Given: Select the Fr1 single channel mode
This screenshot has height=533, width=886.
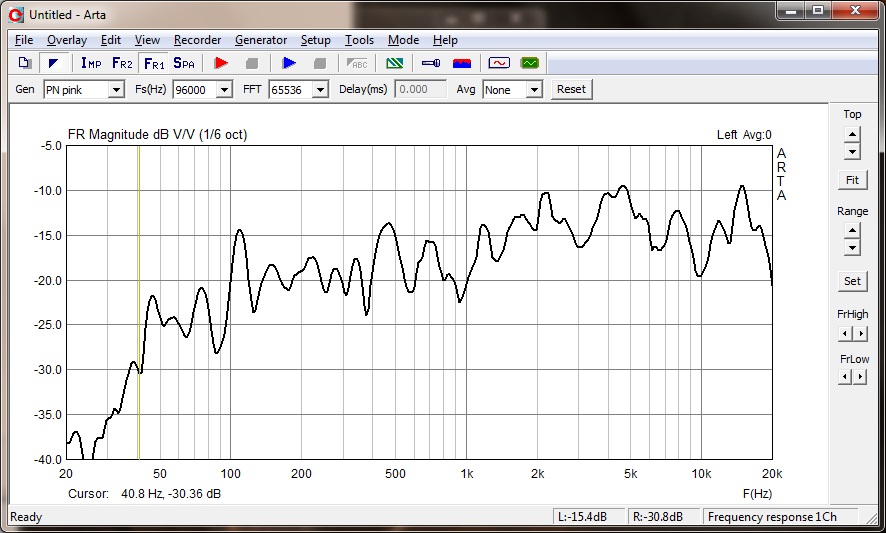Looking at the screenshot, I should (x=154, y=63).
